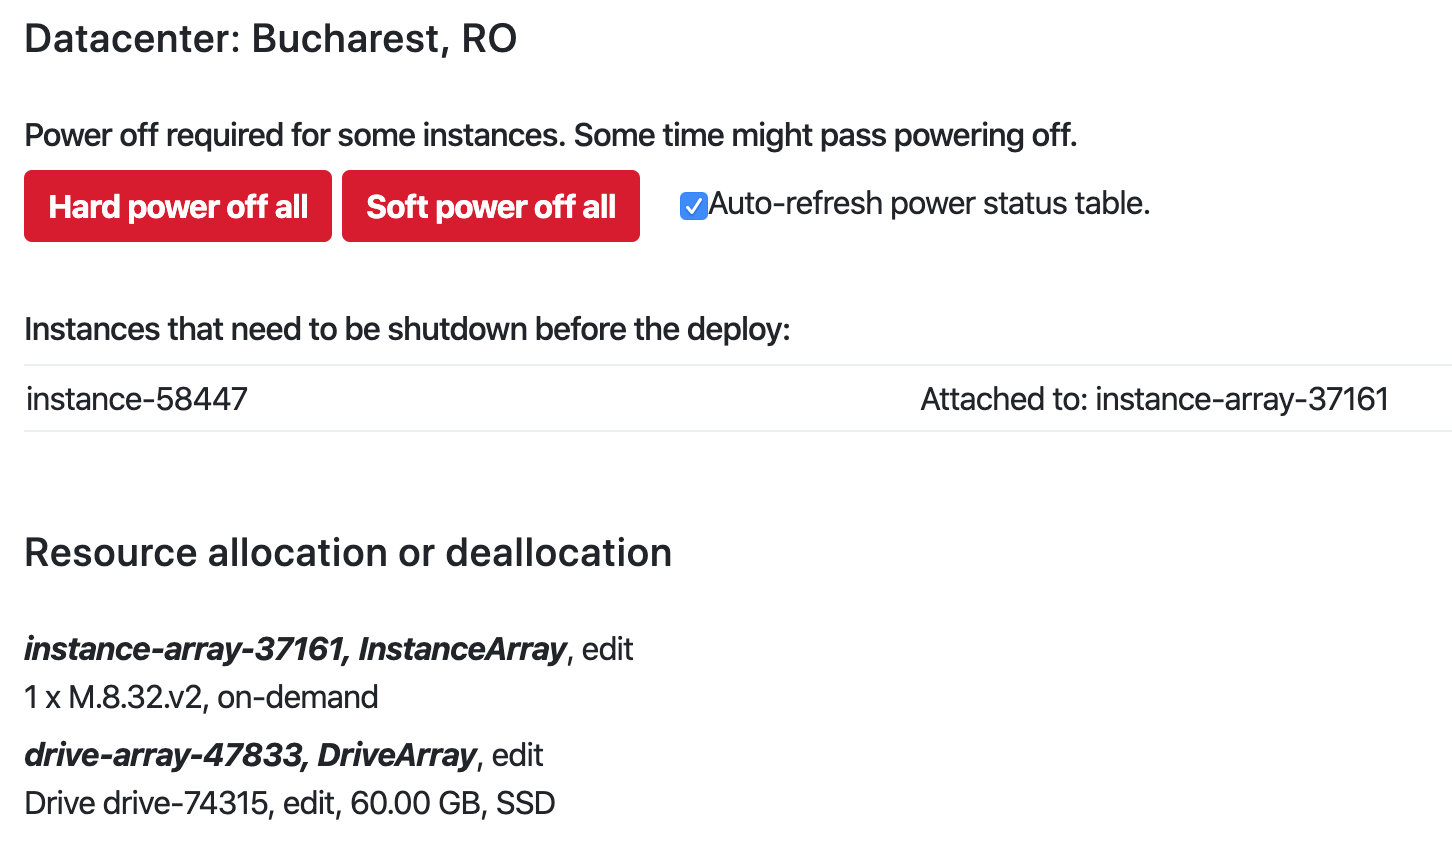This screenshot has height=844, width=1452.
Task: Open the edit link after drive-74315
Action: tap(308, 803)
